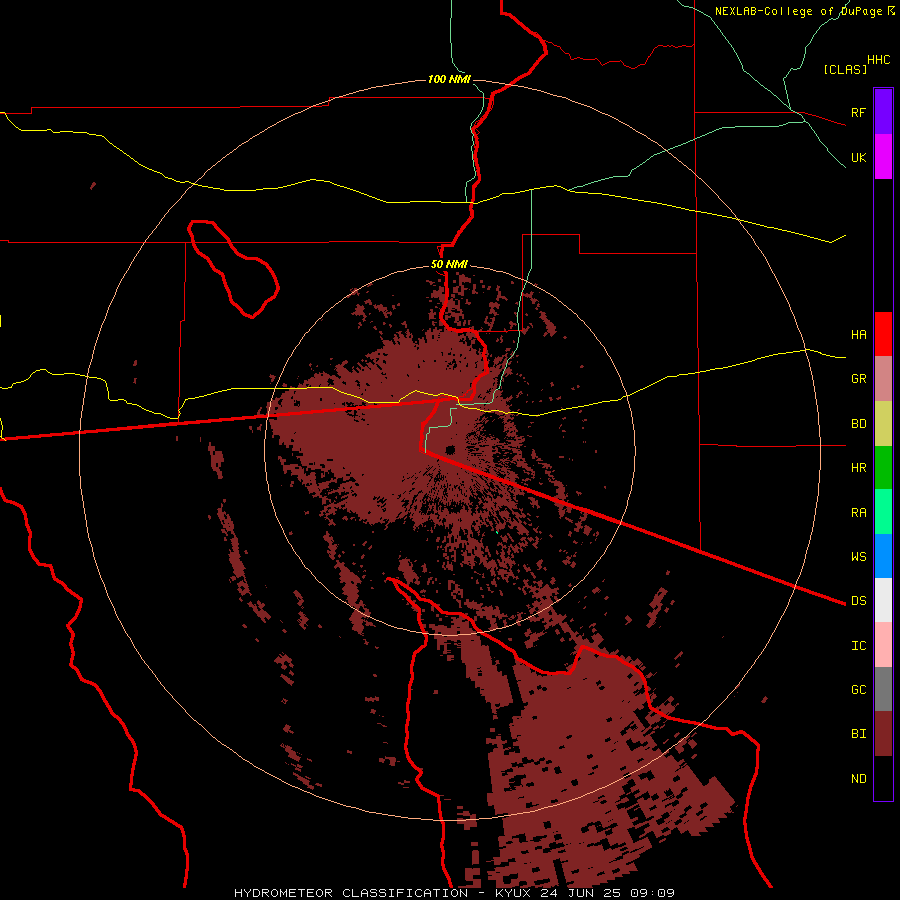Select the BD yellow legend swatch
The height and width of the screenshot is (900, 900).
tap(883, 424)
